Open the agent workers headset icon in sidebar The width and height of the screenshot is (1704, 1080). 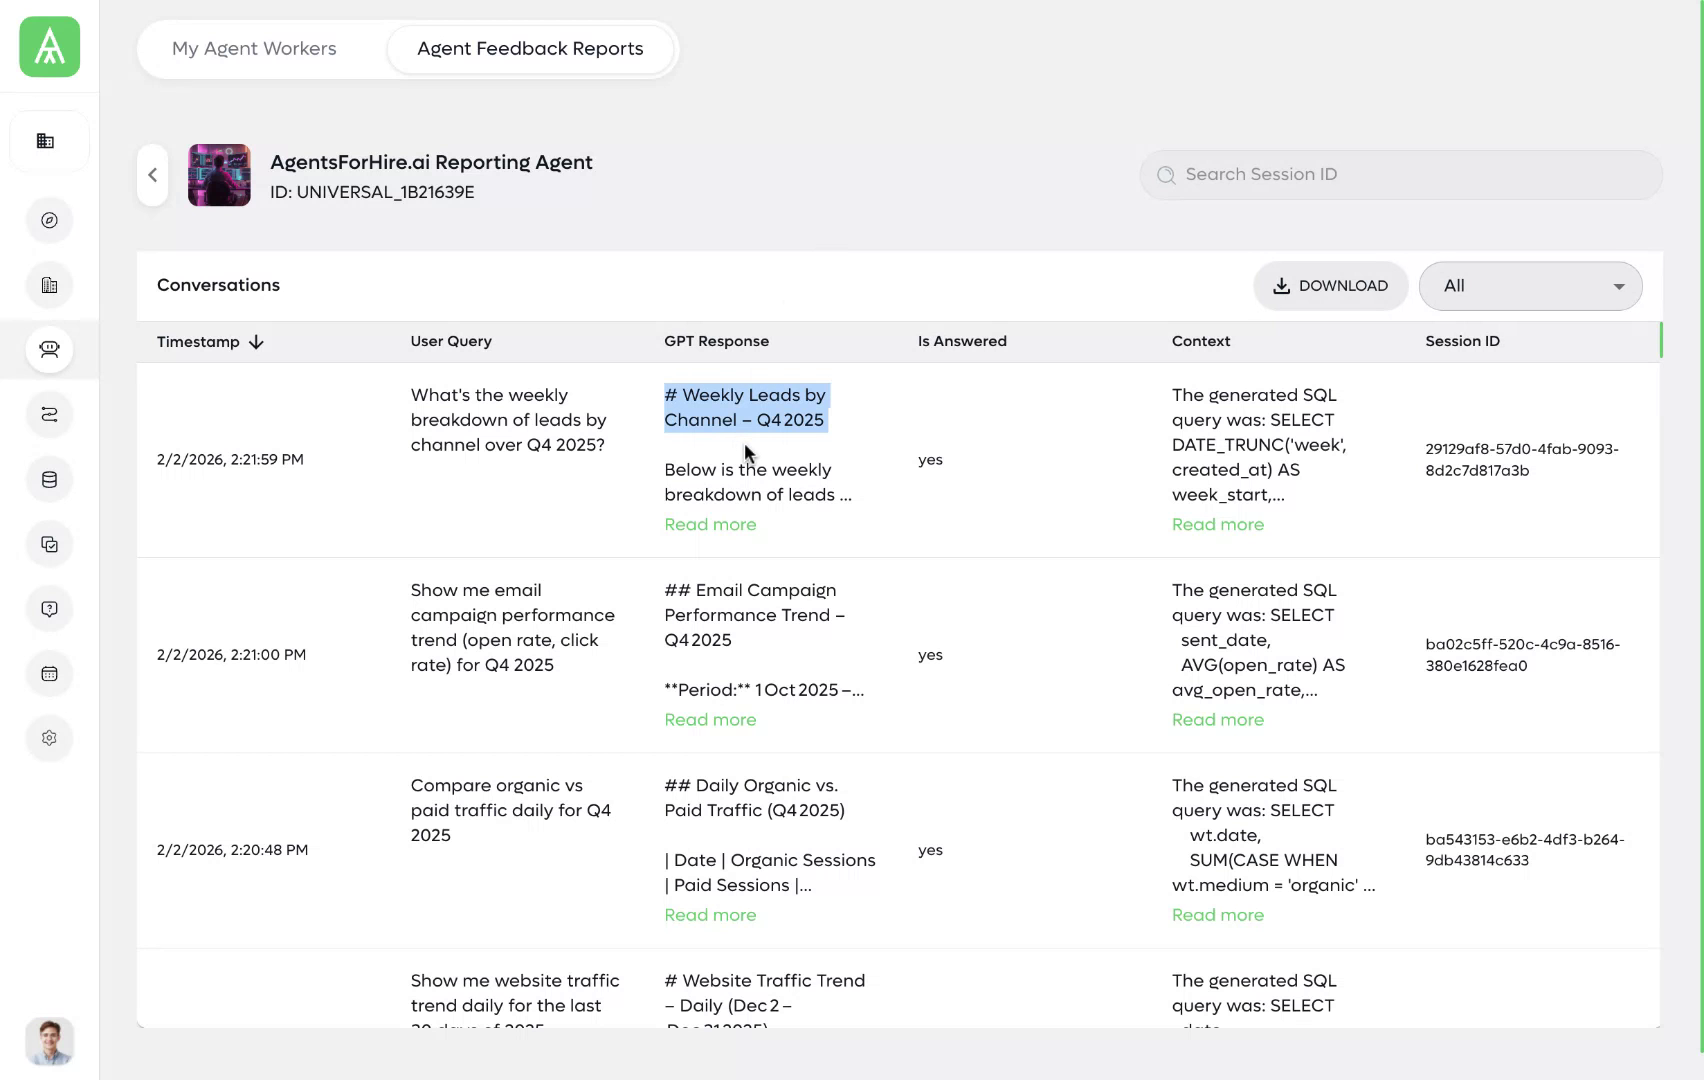click(x=49, y=350)
